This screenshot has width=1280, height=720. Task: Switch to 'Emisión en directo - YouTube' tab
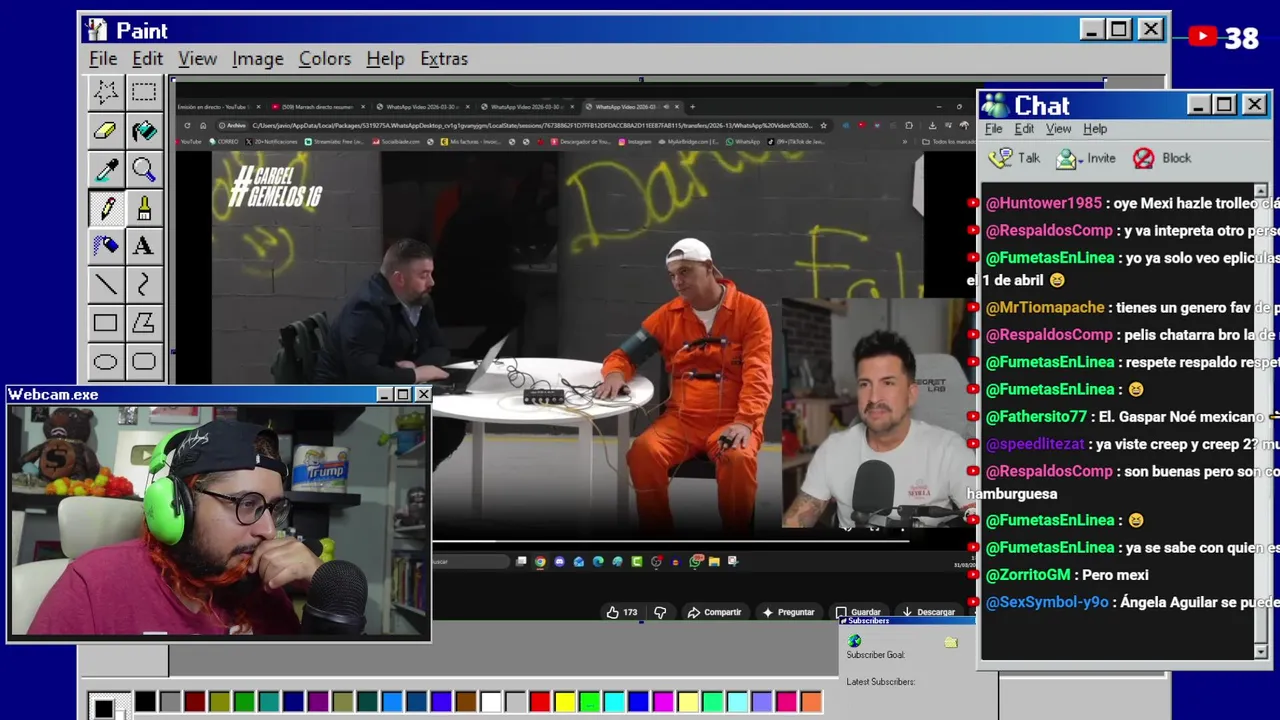[x=217, y=106]
